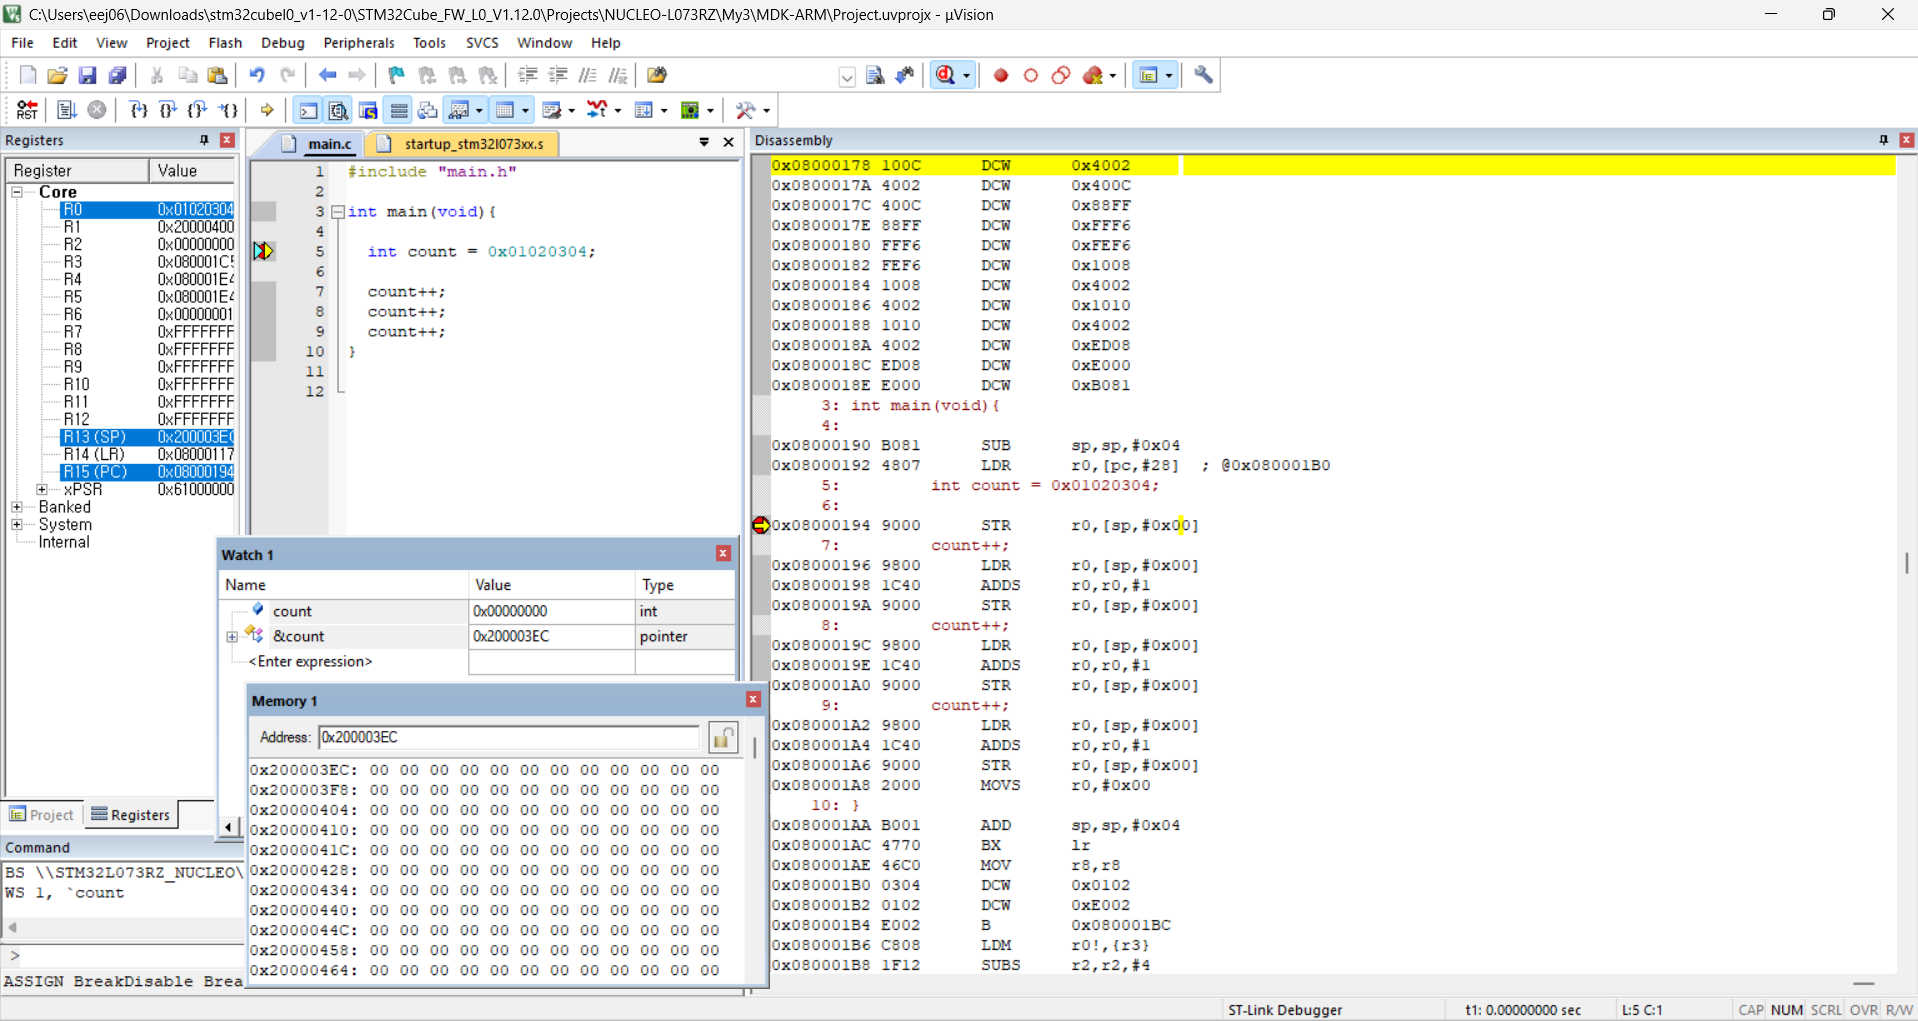Expand the xPSR register node
1918x1021 pixels.
[x=42, y=490]
